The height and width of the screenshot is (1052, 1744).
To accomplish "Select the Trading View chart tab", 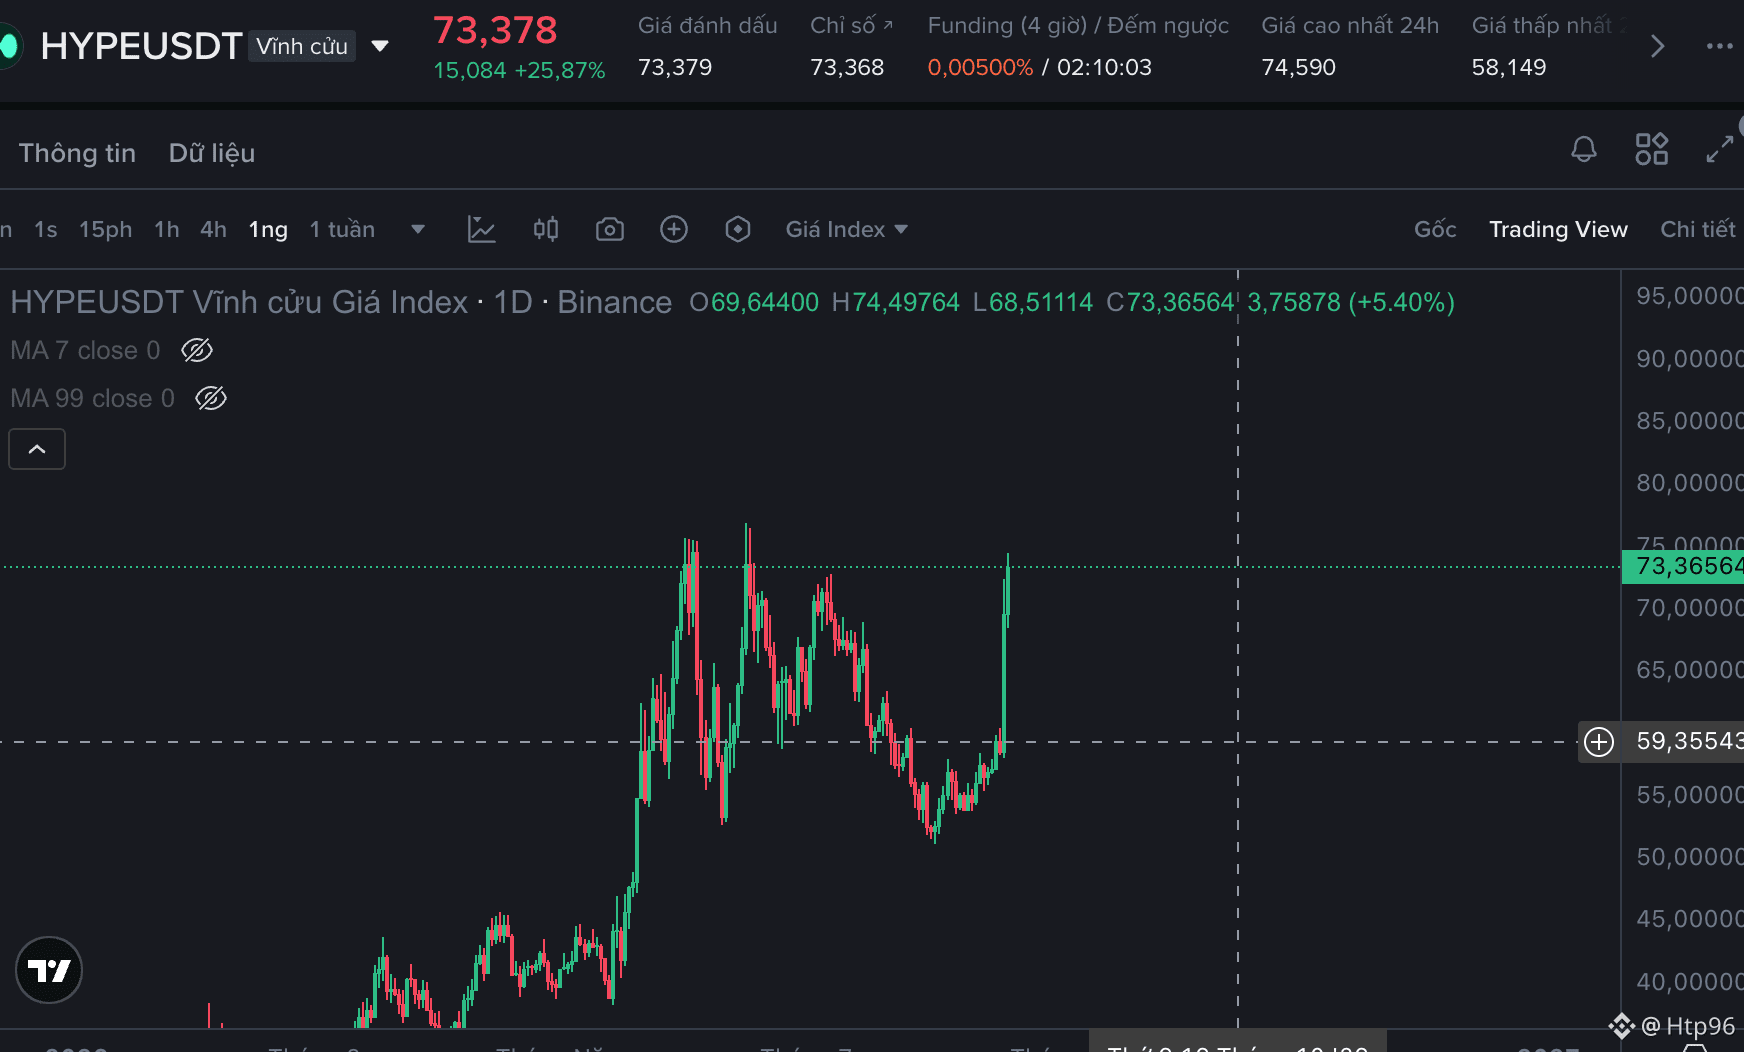I will pos(1558,229).
